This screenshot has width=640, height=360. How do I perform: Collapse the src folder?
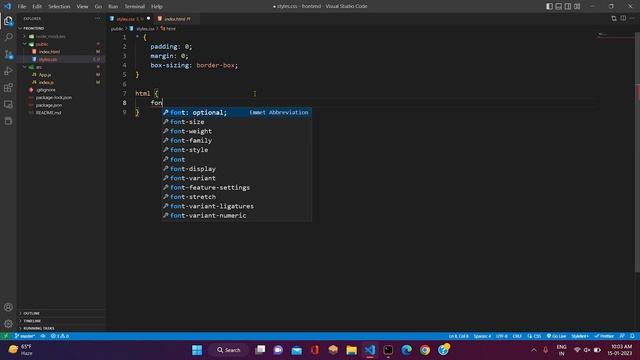tap(39, 67)
